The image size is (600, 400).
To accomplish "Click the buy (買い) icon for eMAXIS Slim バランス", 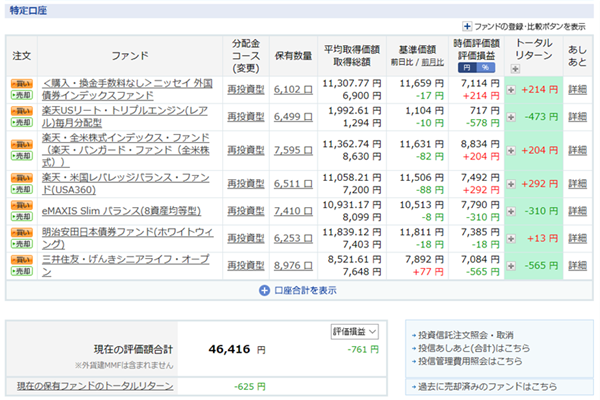I will (22, 205).
